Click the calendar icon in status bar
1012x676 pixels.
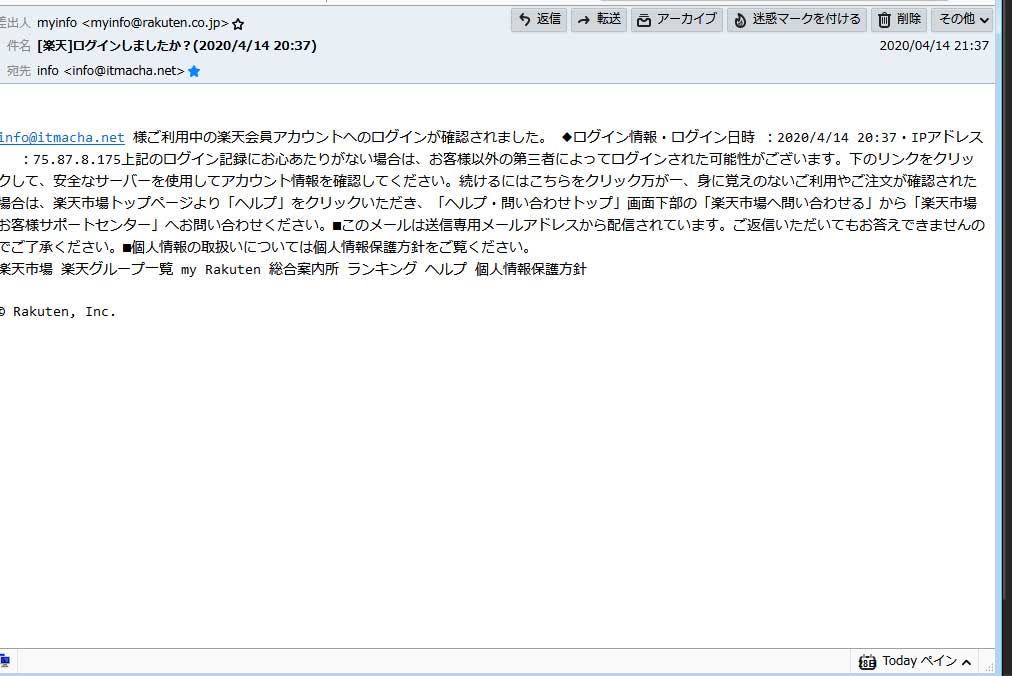[x=867, y=662]
